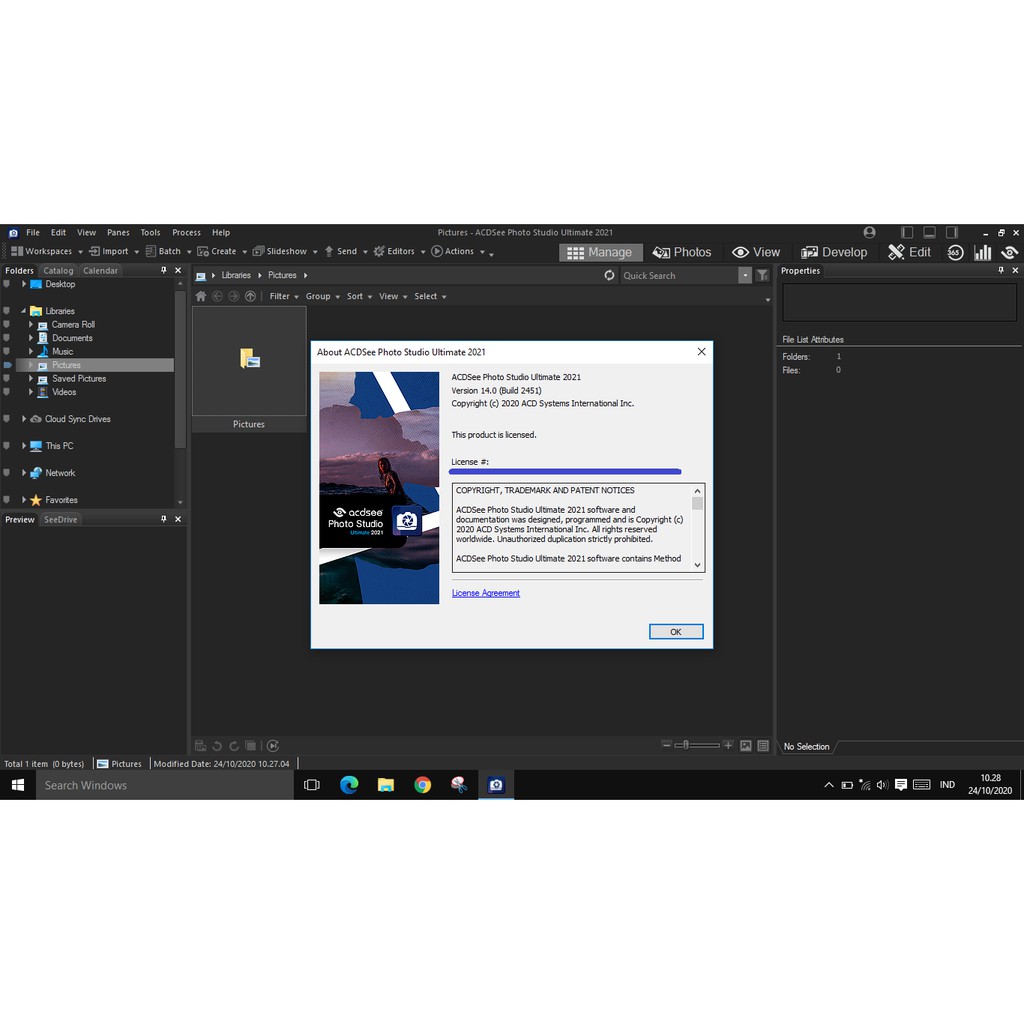Screen dimensions: 1024x1024
Task: Toggle the left pane layout button
Action: 907,232
